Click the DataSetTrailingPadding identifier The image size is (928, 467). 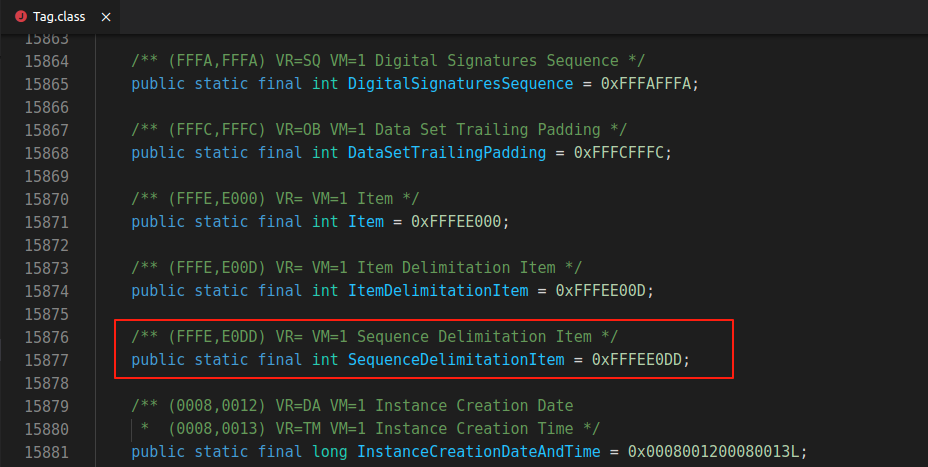(x=447, y=153)
